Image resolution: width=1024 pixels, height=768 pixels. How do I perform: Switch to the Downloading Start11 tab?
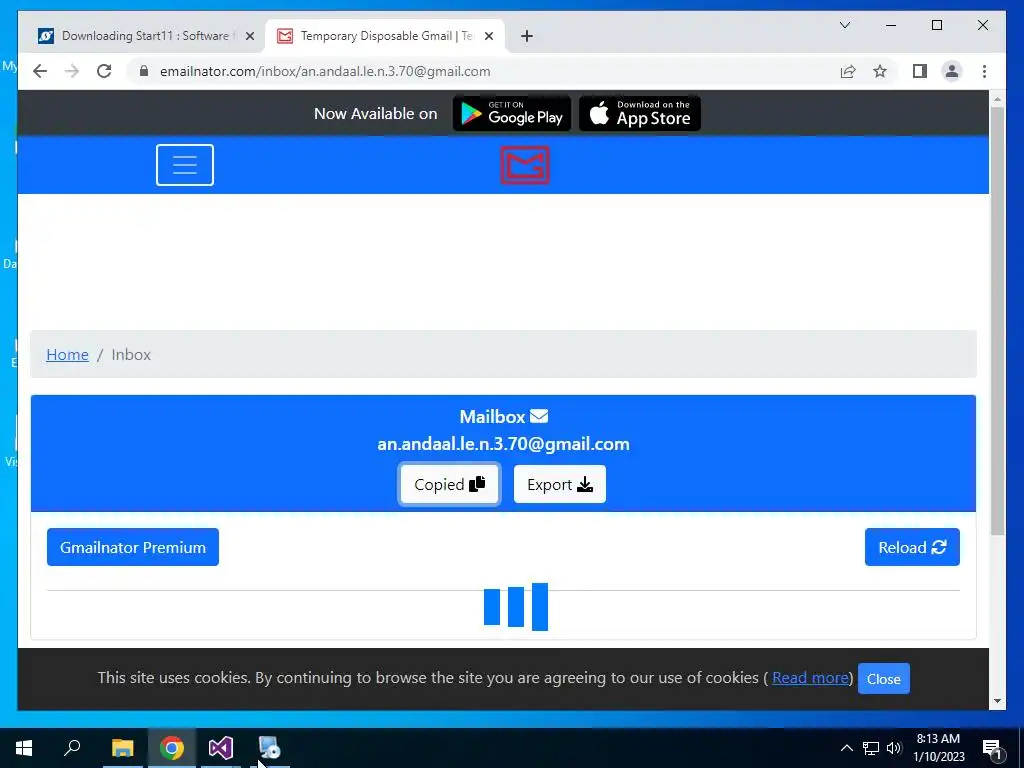145,36
